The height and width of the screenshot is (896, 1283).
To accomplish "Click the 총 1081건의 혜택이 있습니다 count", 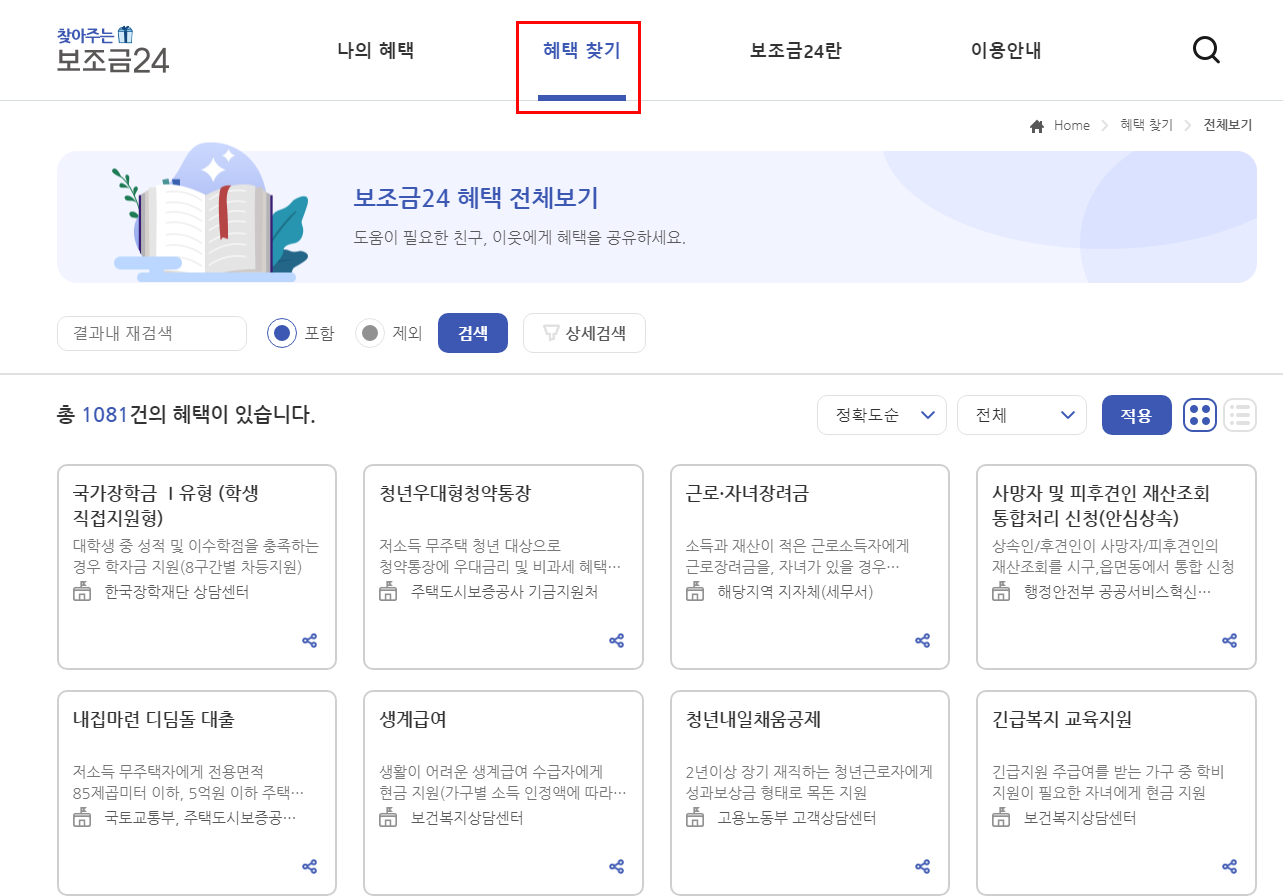I will pyautogui.click(x=186, y=415).
